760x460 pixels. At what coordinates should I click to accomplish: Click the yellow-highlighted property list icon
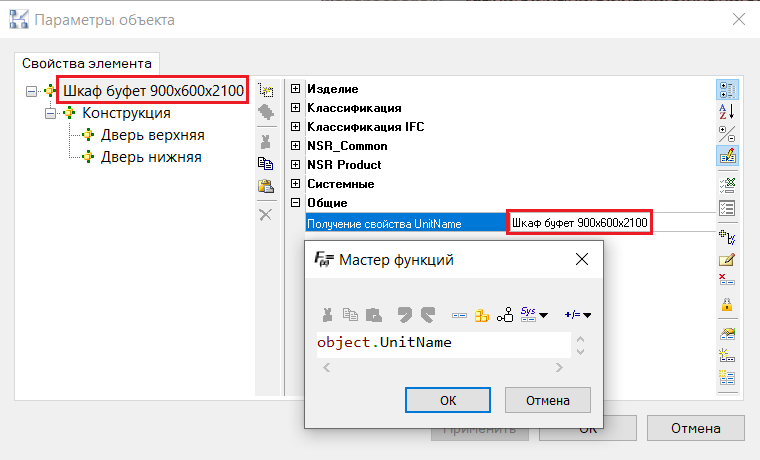727,378
